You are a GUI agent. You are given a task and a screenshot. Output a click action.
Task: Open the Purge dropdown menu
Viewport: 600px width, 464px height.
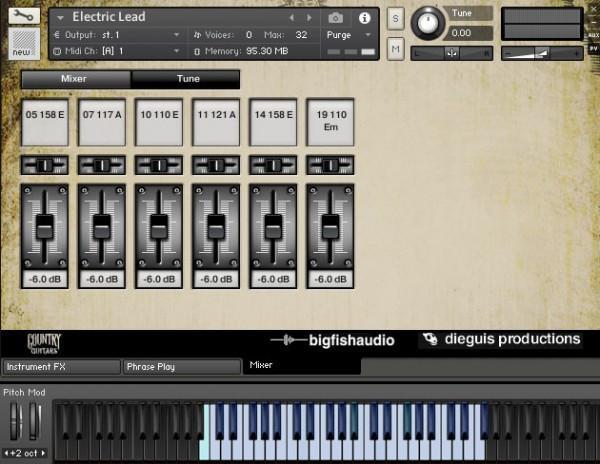click(x=348, y=34)
